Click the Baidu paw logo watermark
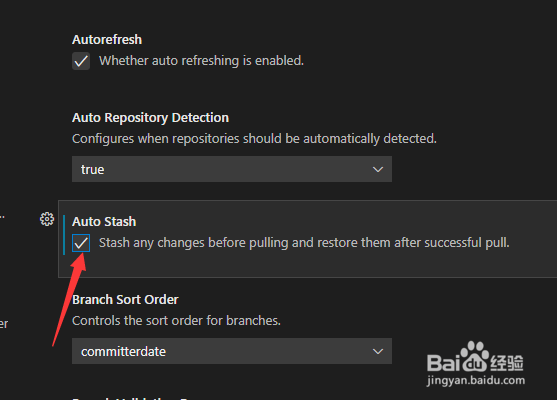The height and width of the screenshot is (400, 557). click(475, 357)
